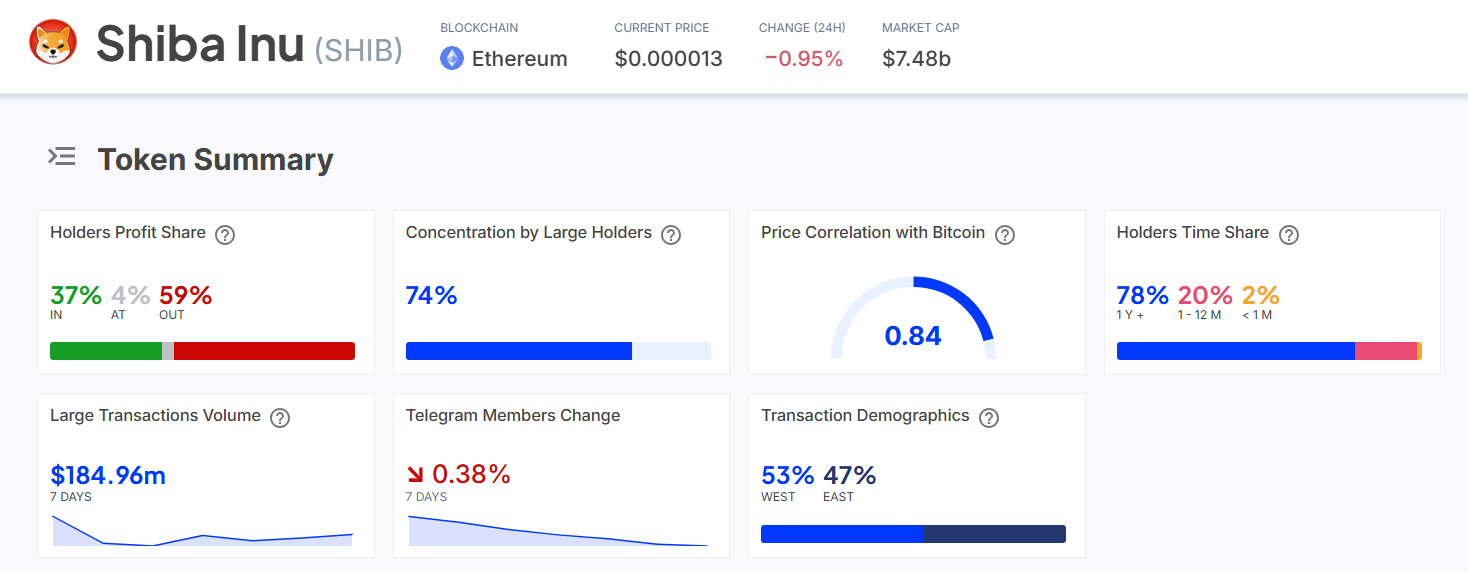This screenshot has height=573, width=1468.
Task: Toggle the Token Summary menu icon
Action: tap(62, 157)
